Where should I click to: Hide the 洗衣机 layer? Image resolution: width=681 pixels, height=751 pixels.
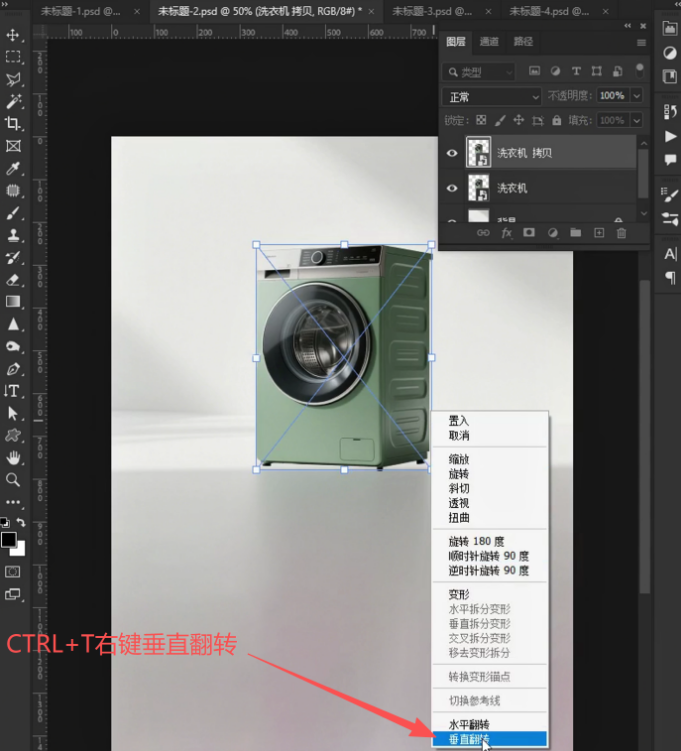coord(452,188)
